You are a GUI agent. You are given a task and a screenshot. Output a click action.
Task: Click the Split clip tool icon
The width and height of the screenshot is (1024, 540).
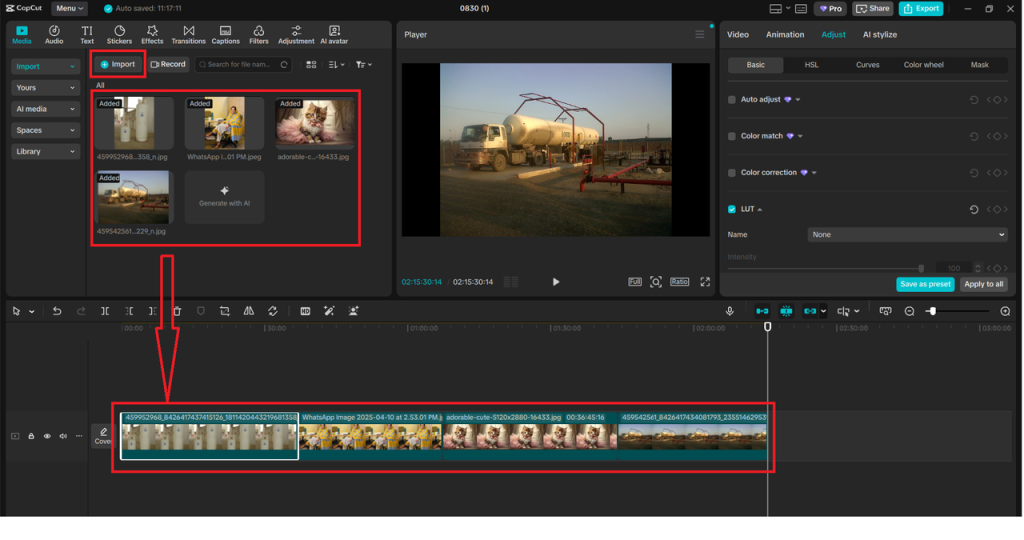click(104, 311)
